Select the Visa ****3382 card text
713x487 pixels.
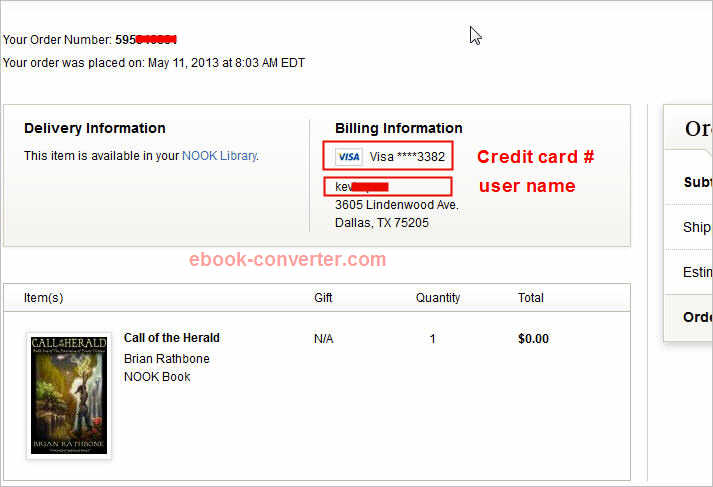click(x=407, y=157)
